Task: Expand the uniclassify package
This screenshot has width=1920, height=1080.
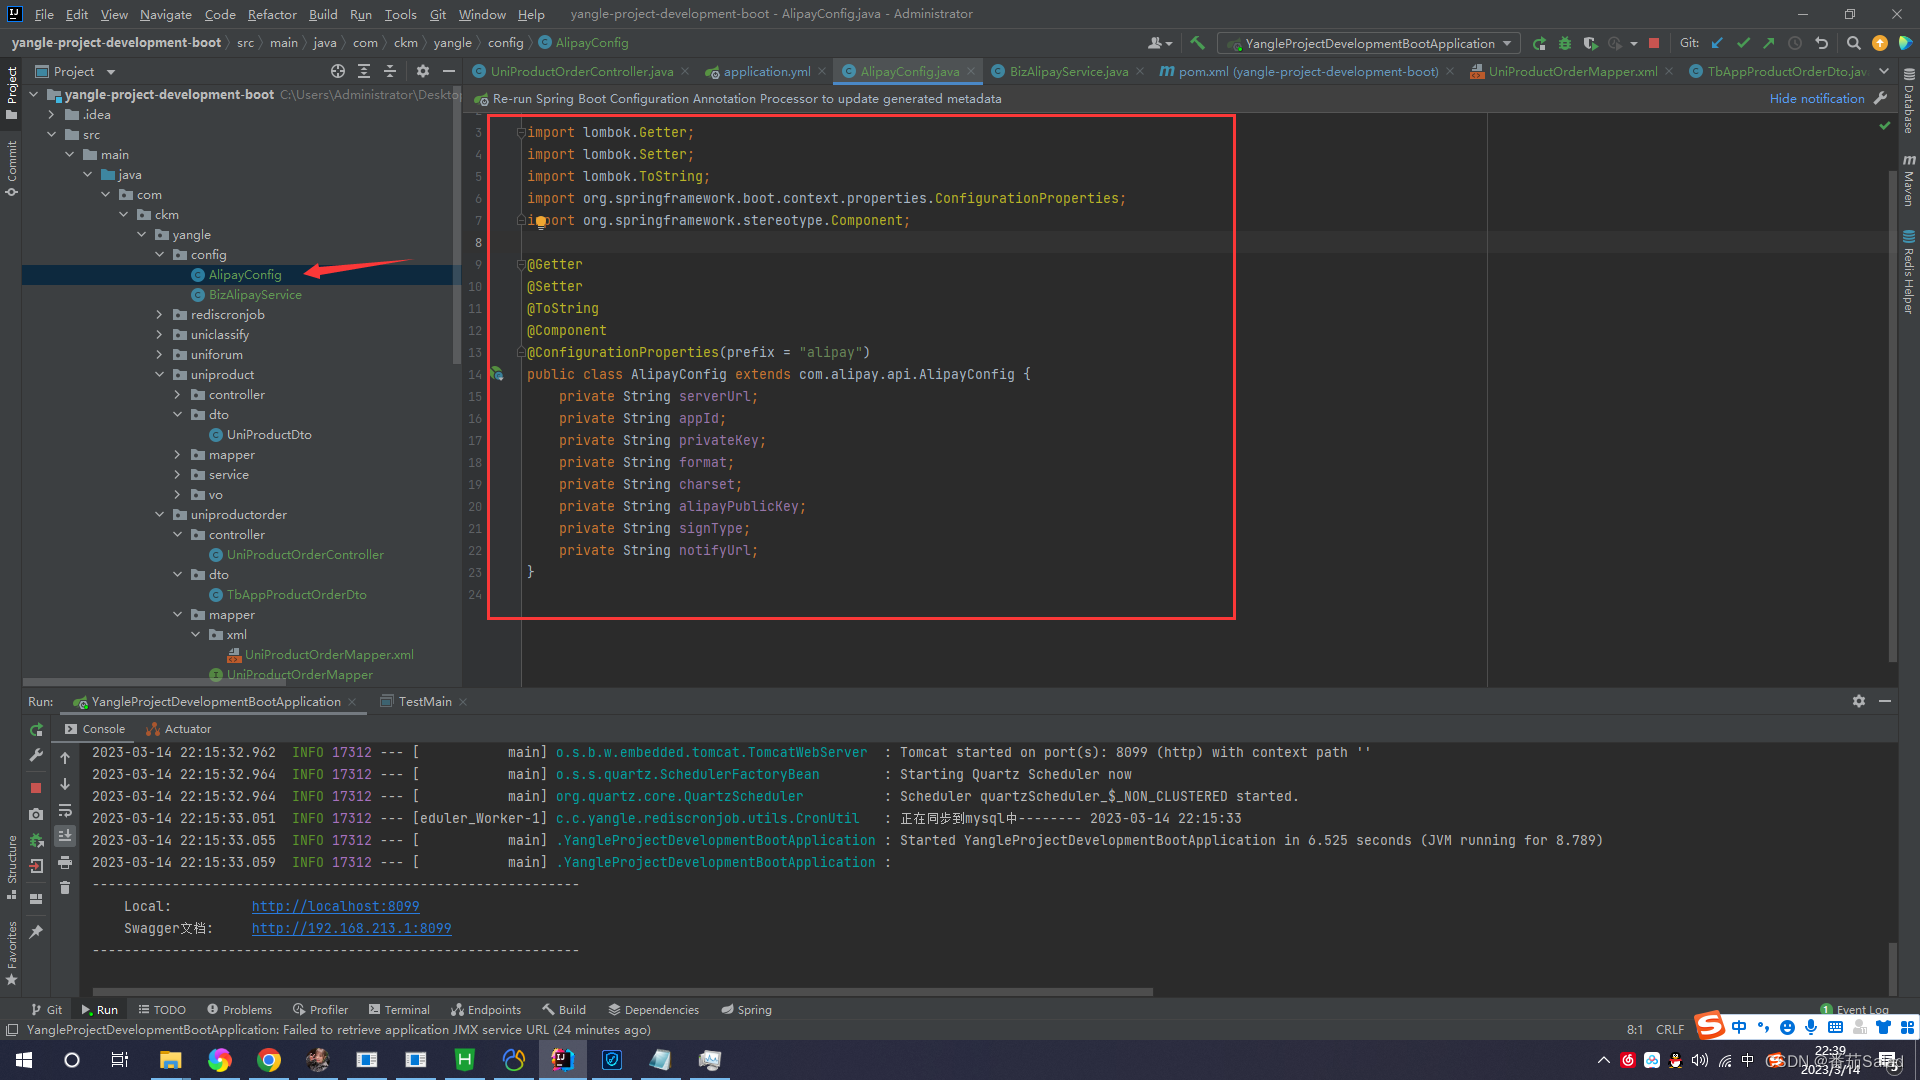Action: click(160, 334)
